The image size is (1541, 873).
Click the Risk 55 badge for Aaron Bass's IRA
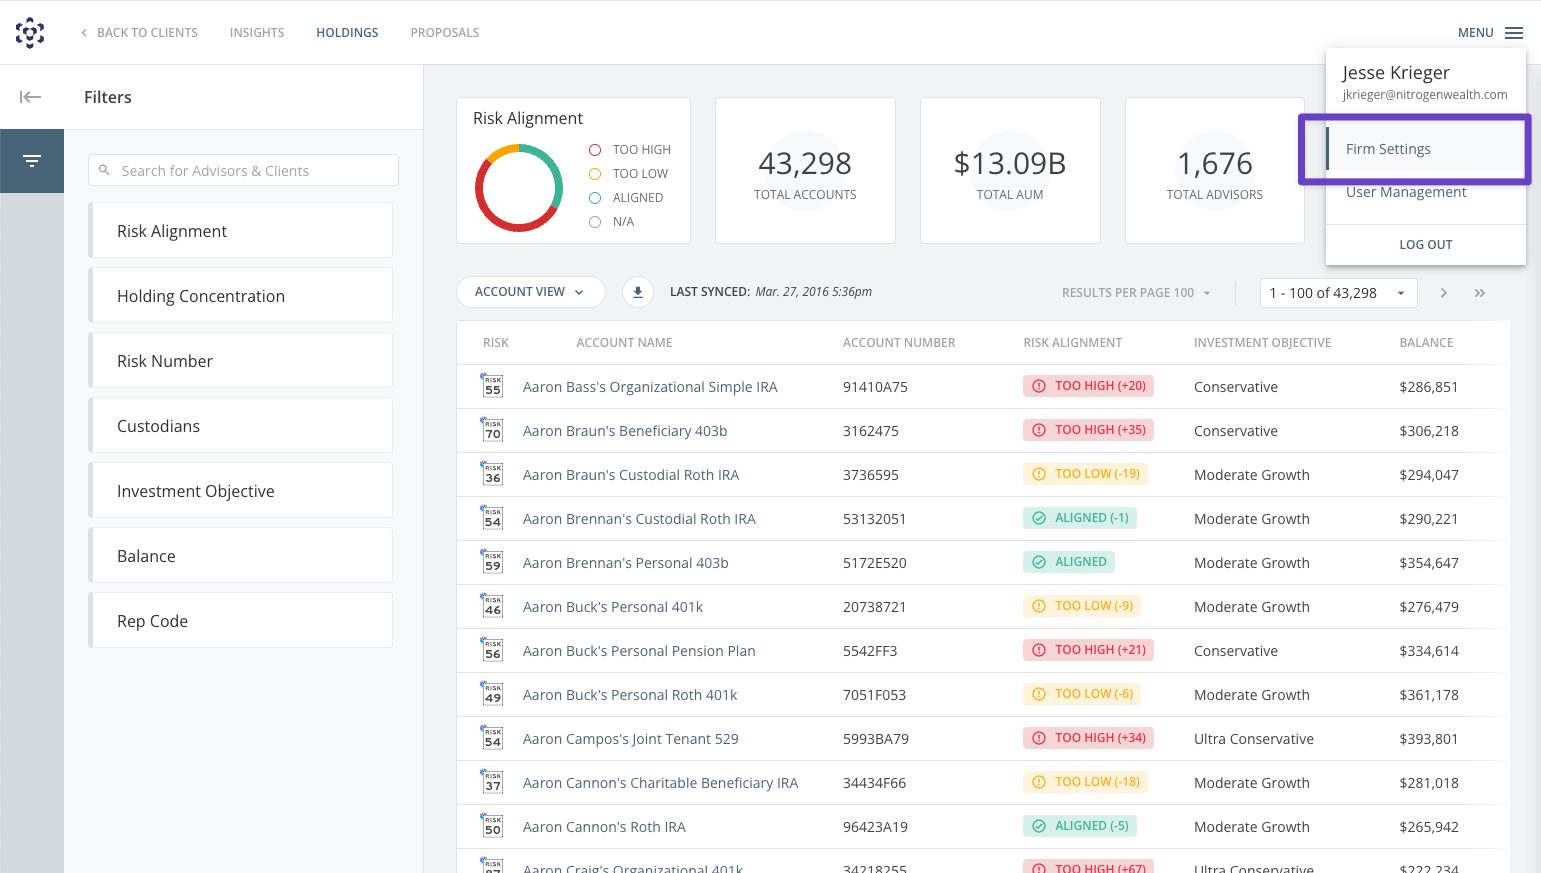491,385
